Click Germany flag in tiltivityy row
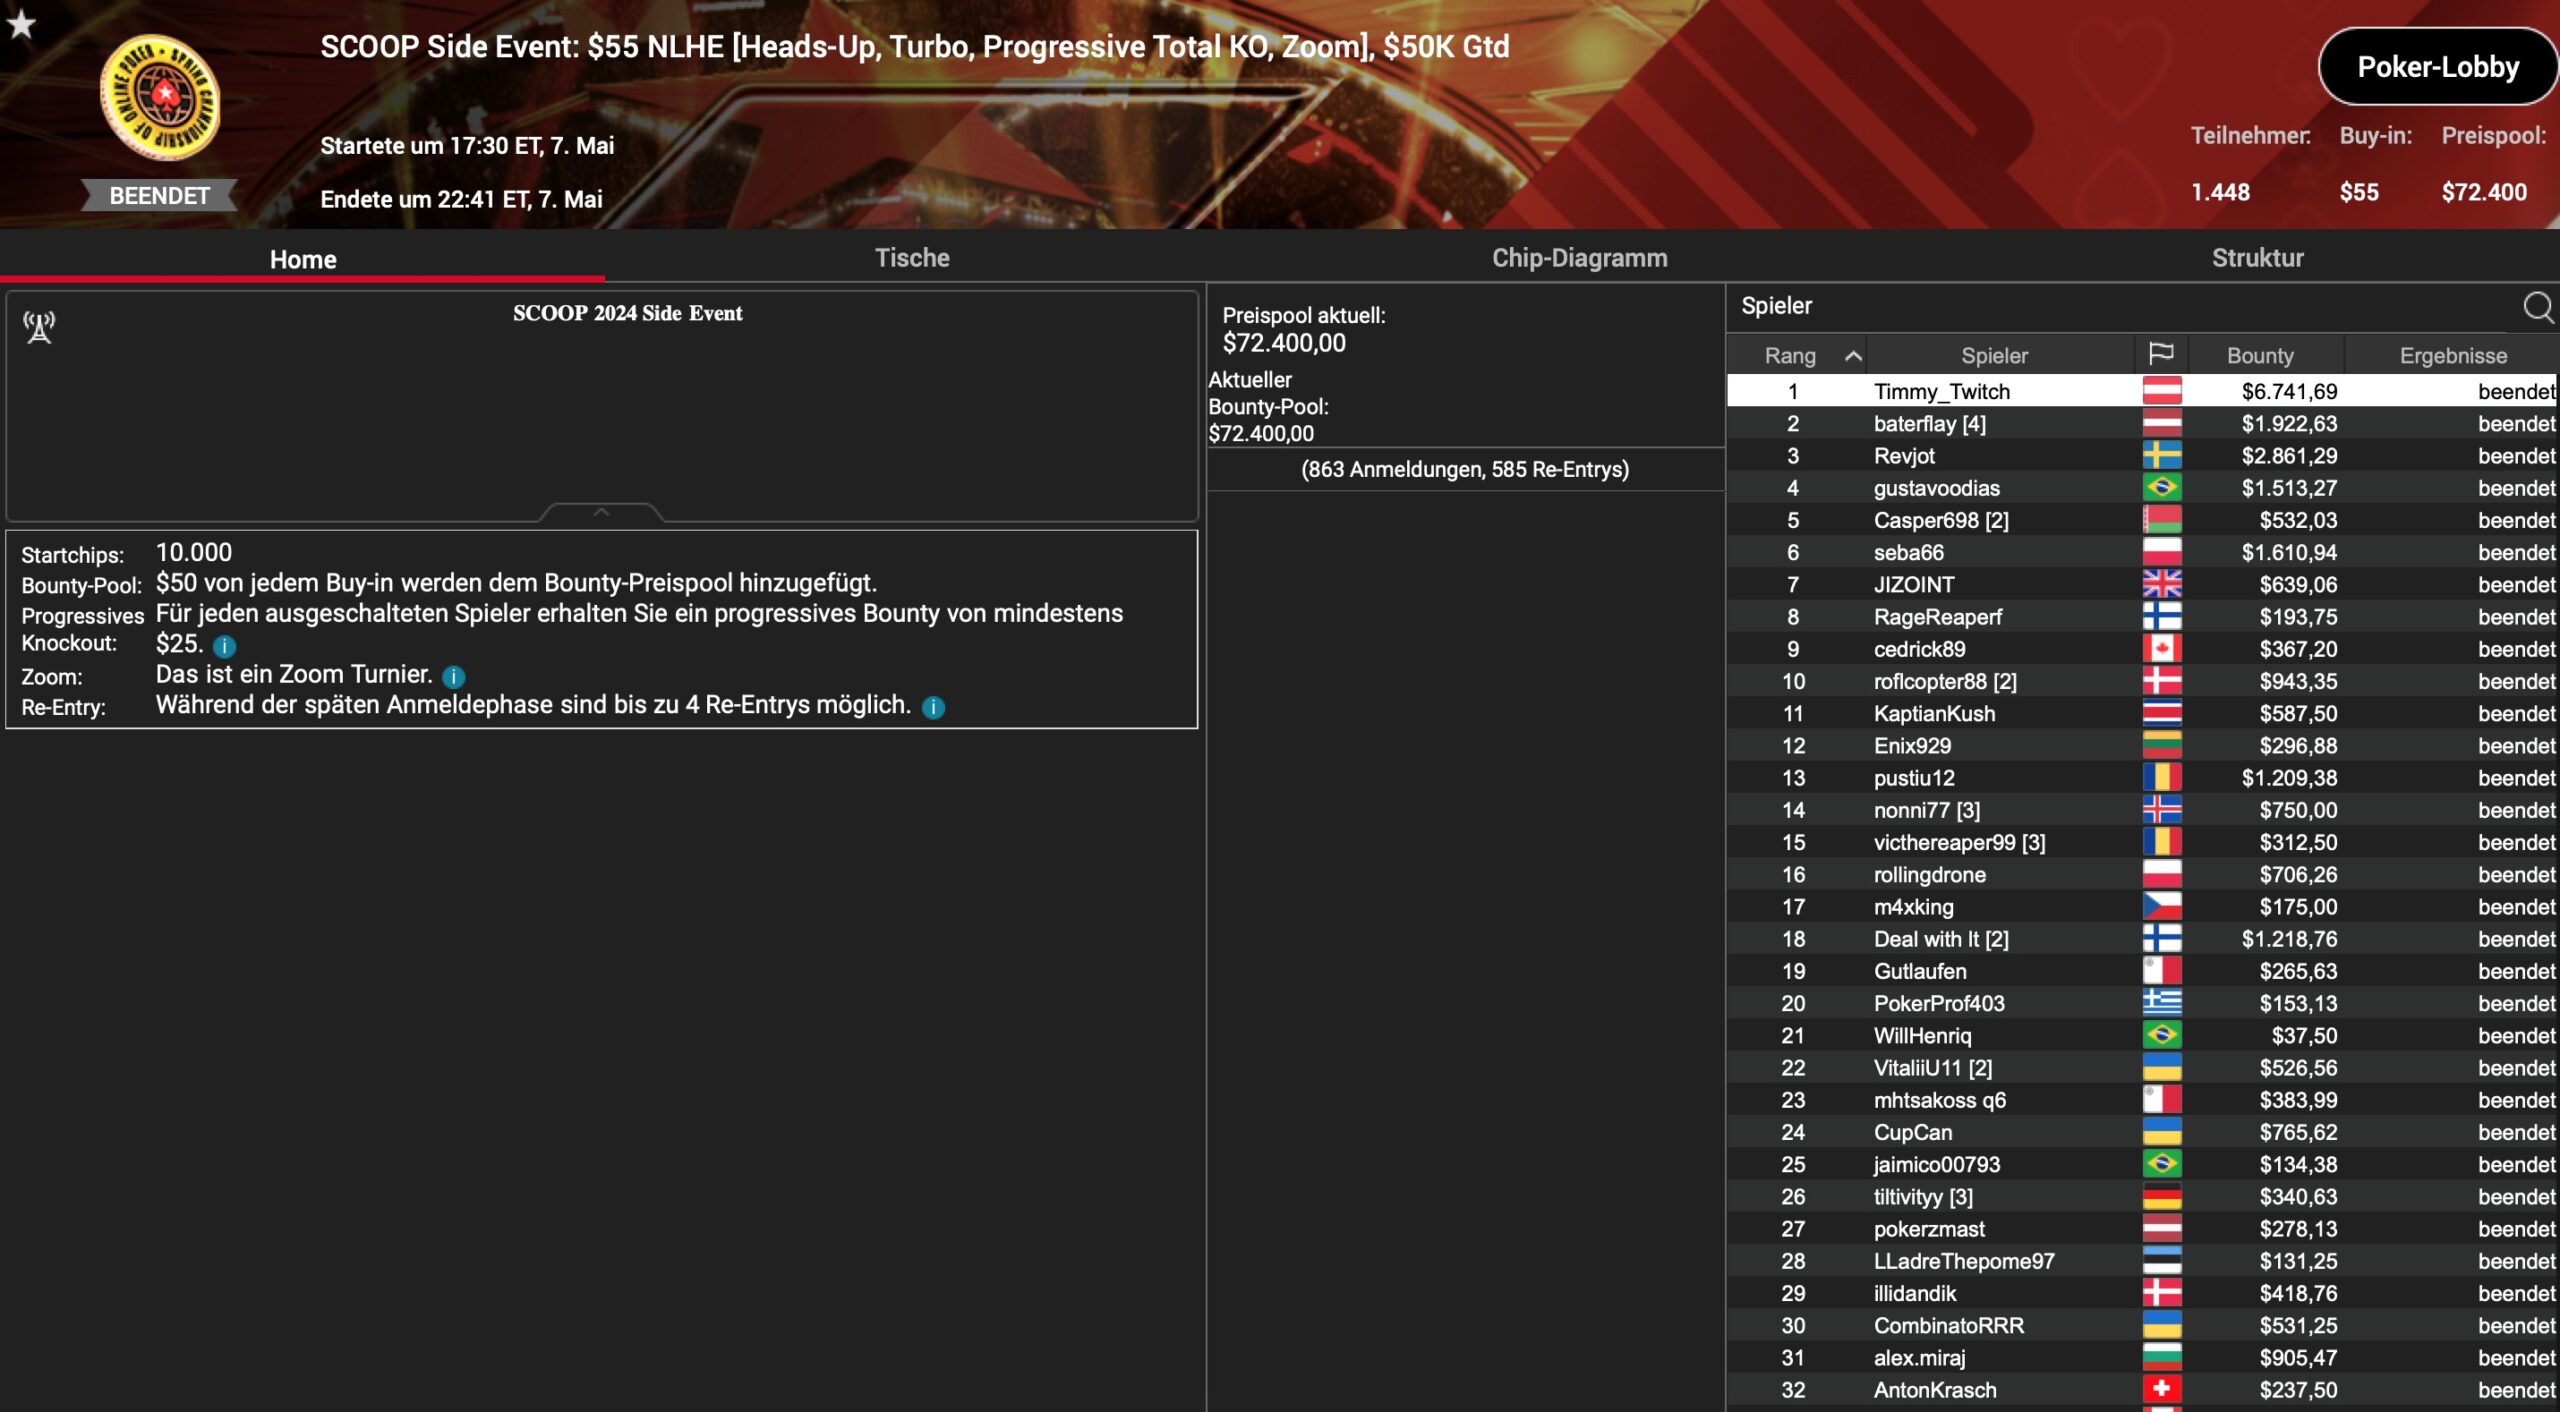Viewport: 2560px width, 1412px height. 2162,1197
